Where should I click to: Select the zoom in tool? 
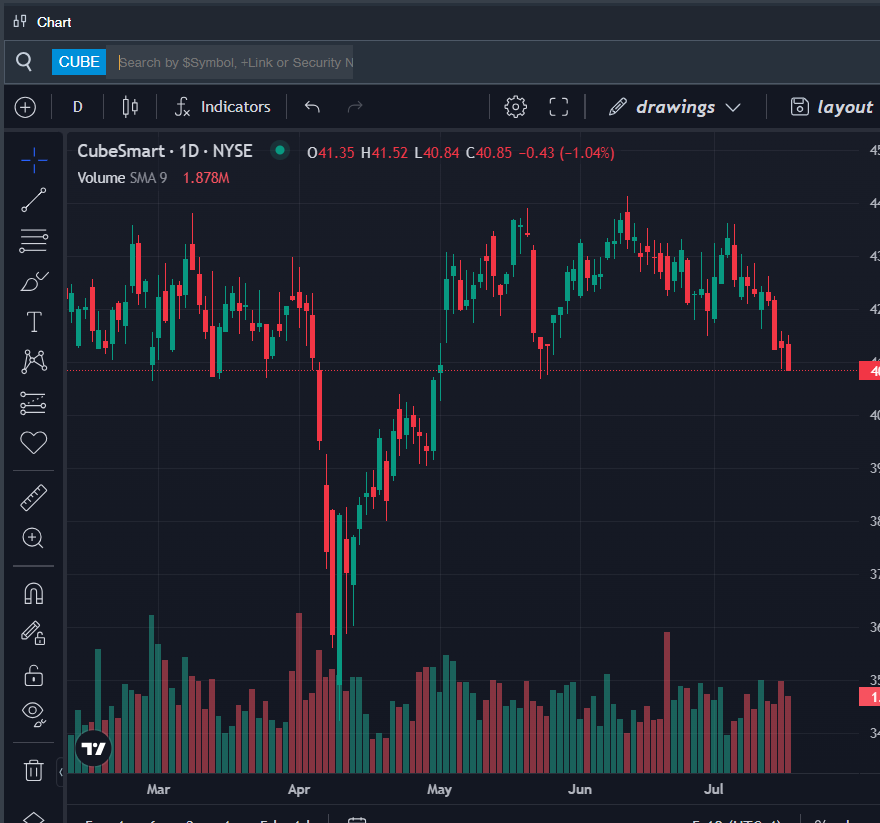point(33,538)
